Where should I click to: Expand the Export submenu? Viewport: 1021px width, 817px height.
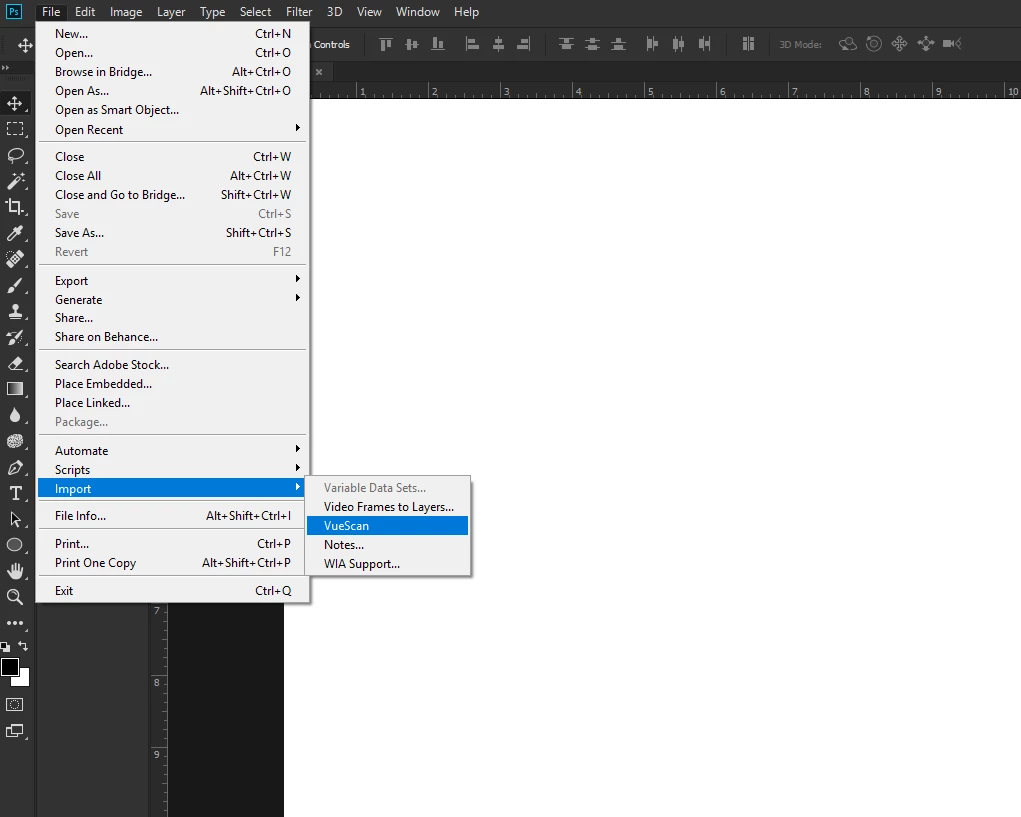pos(172,281)
